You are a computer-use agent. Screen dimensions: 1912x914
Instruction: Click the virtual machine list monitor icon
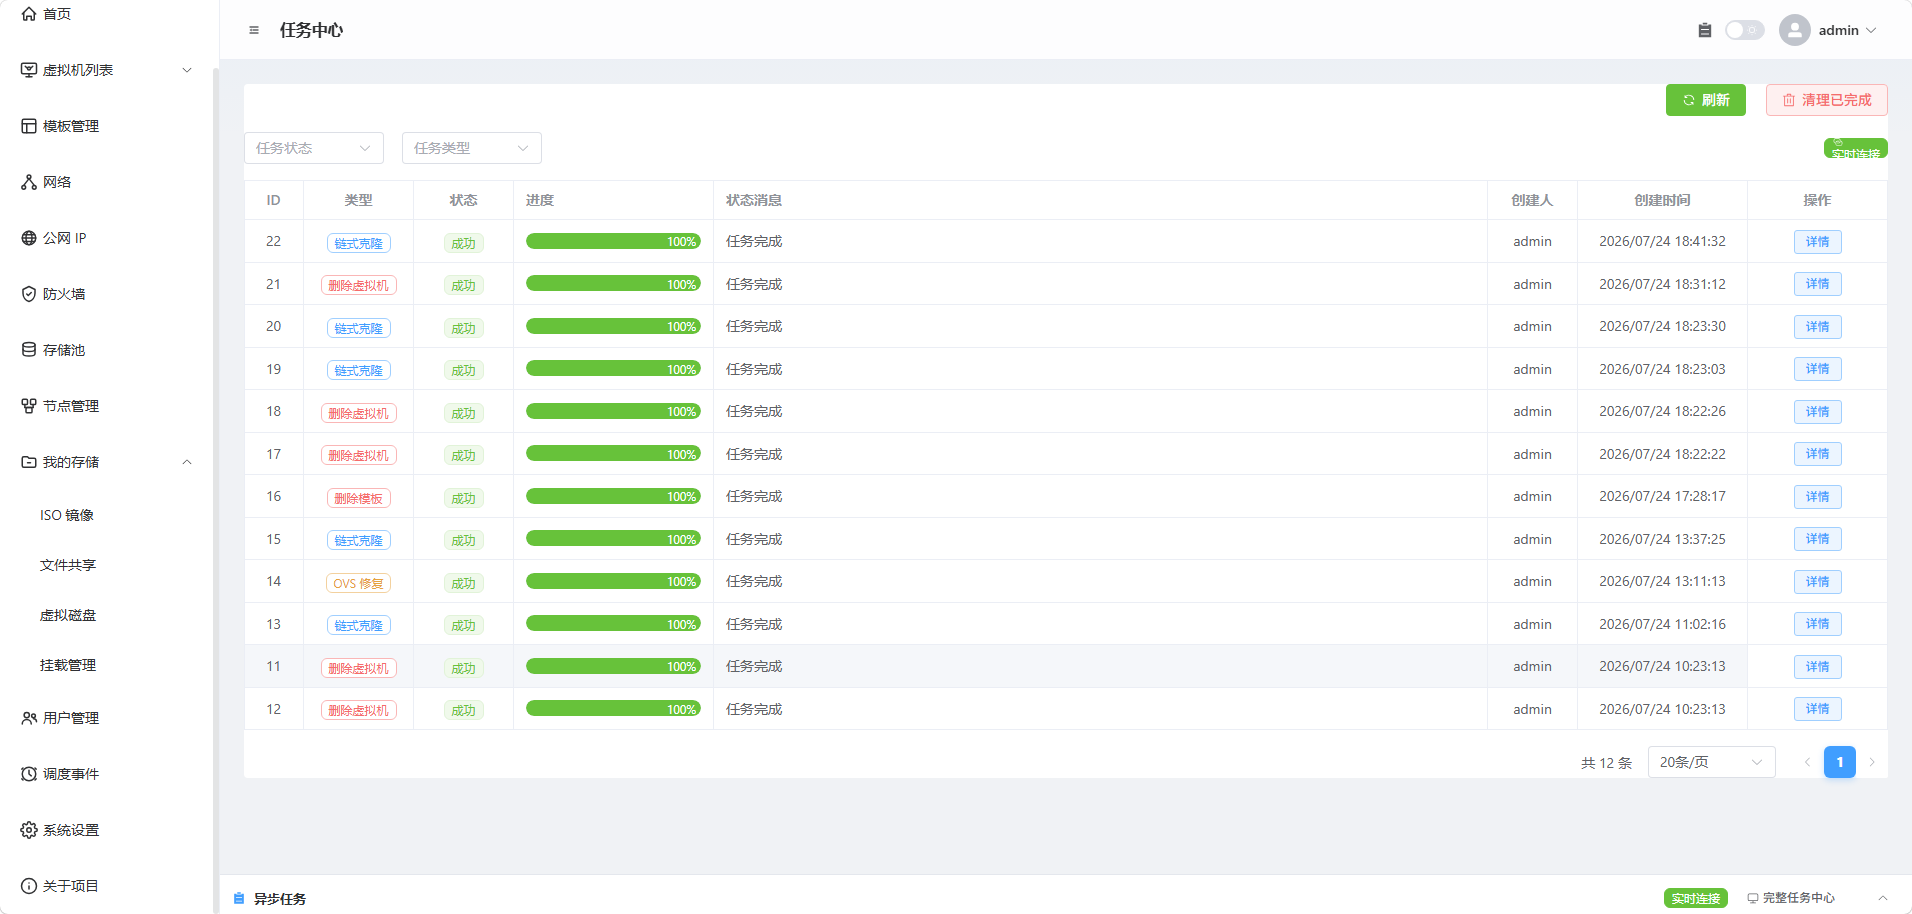tap(29, 70)
